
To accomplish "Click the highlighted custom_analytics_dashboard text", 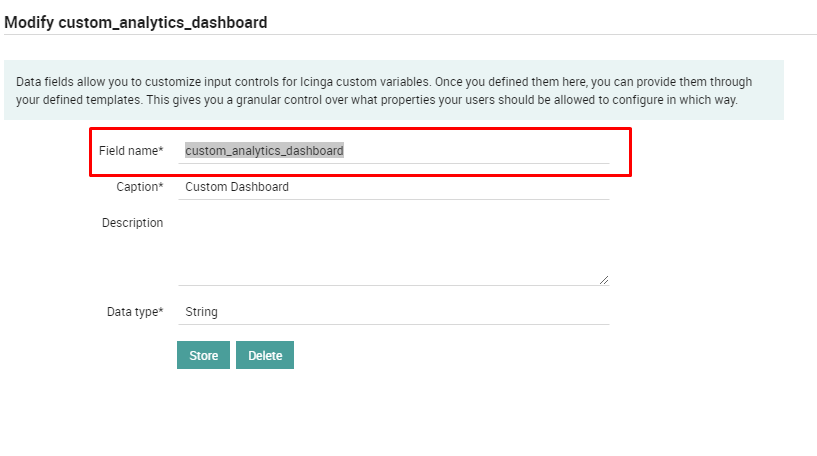I will (x=264, y=151).
